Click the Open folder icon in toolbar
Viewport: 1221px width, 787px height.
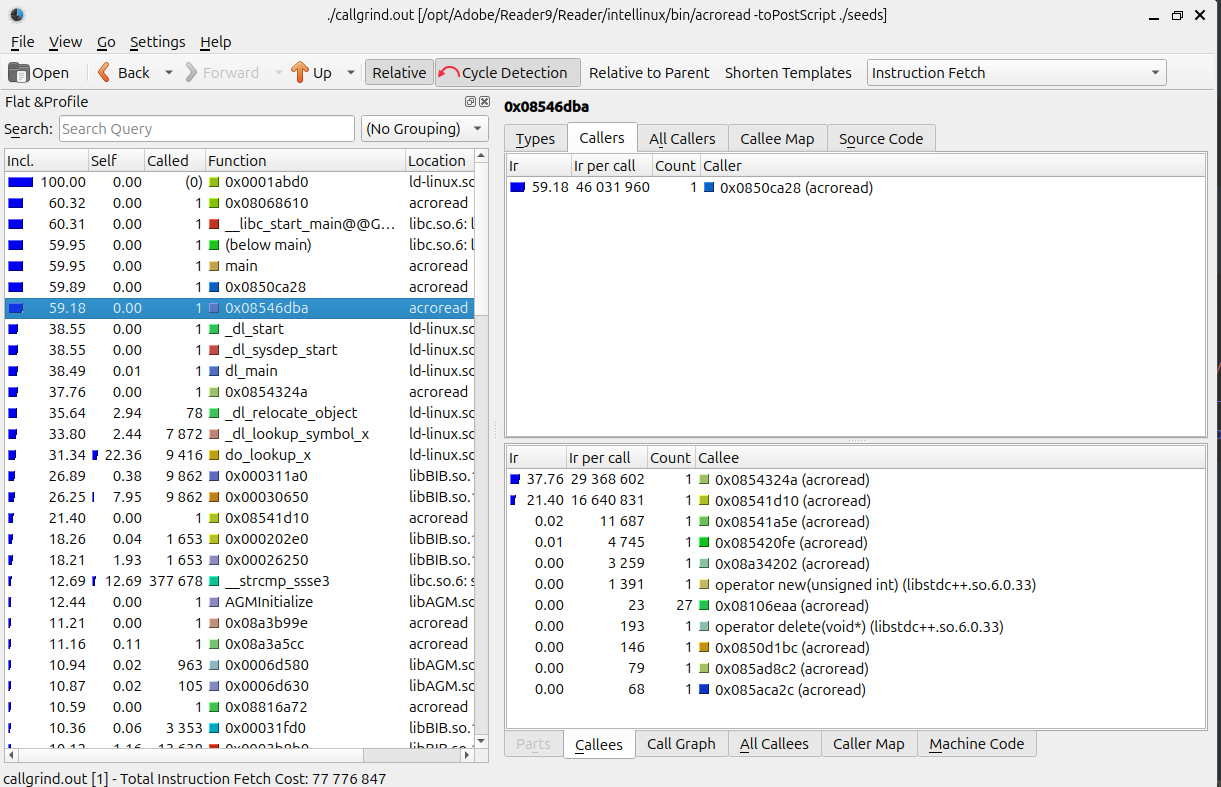[x=19, y=73]
